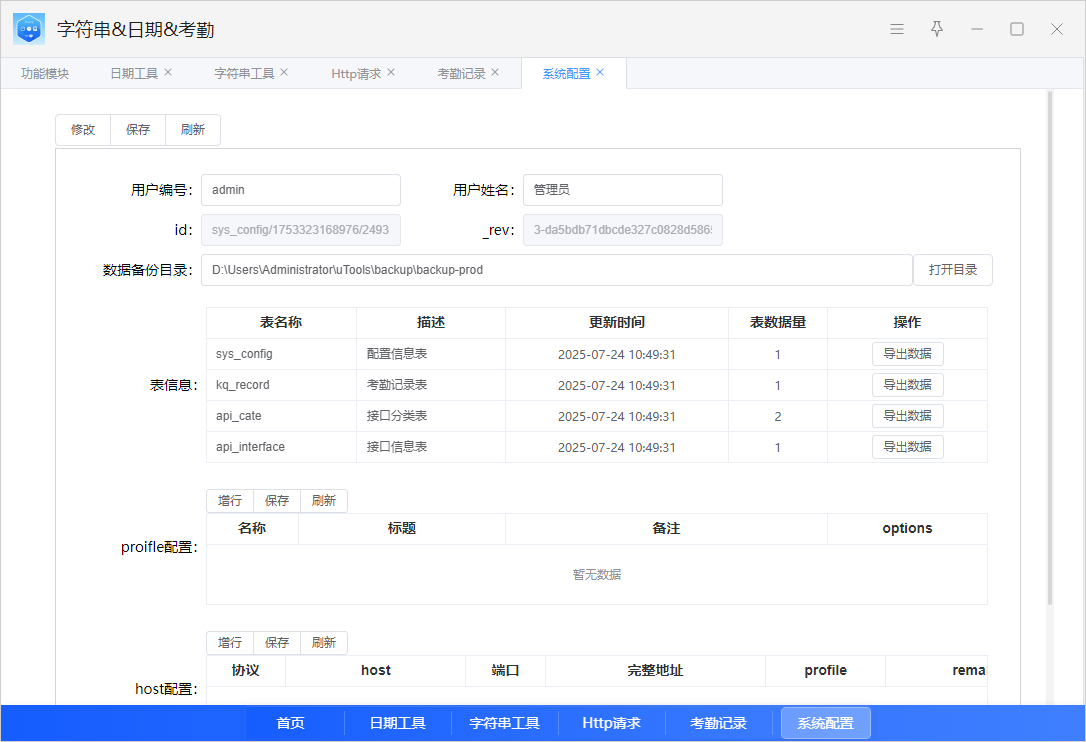Click 增行 in proifle配置 section
The height and width of the screenshot is (742, 1086).
click(230, 501)
